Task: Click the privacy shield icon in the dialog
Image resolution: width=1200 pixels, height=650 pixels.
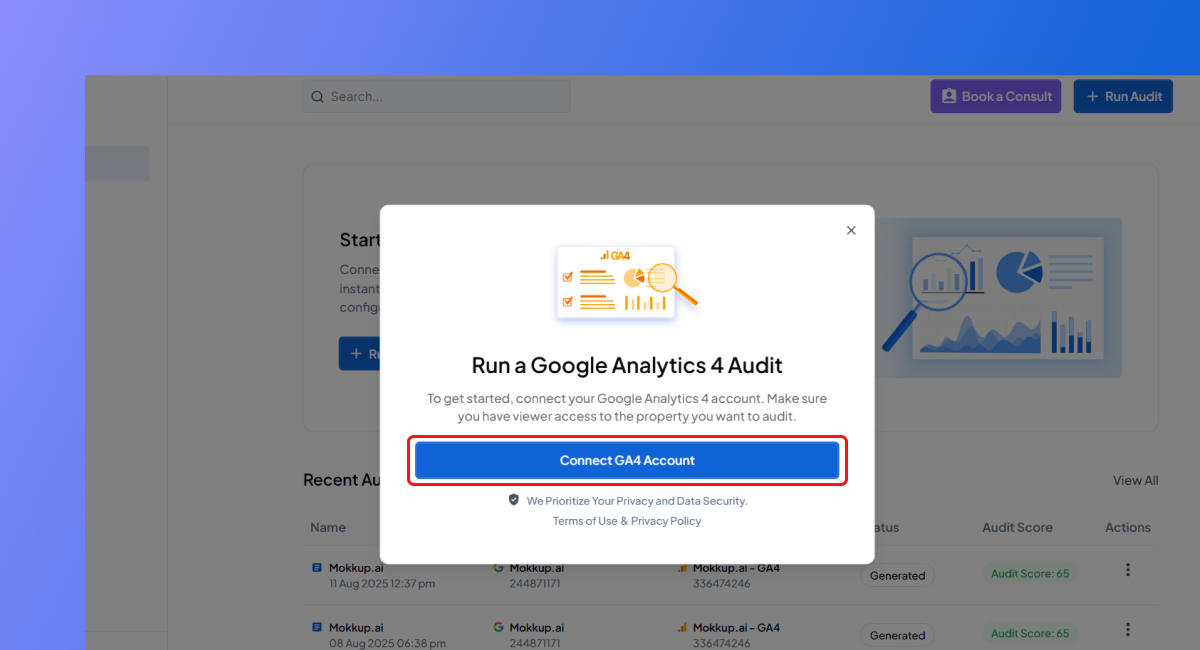Action: click(x=514, y=500)
